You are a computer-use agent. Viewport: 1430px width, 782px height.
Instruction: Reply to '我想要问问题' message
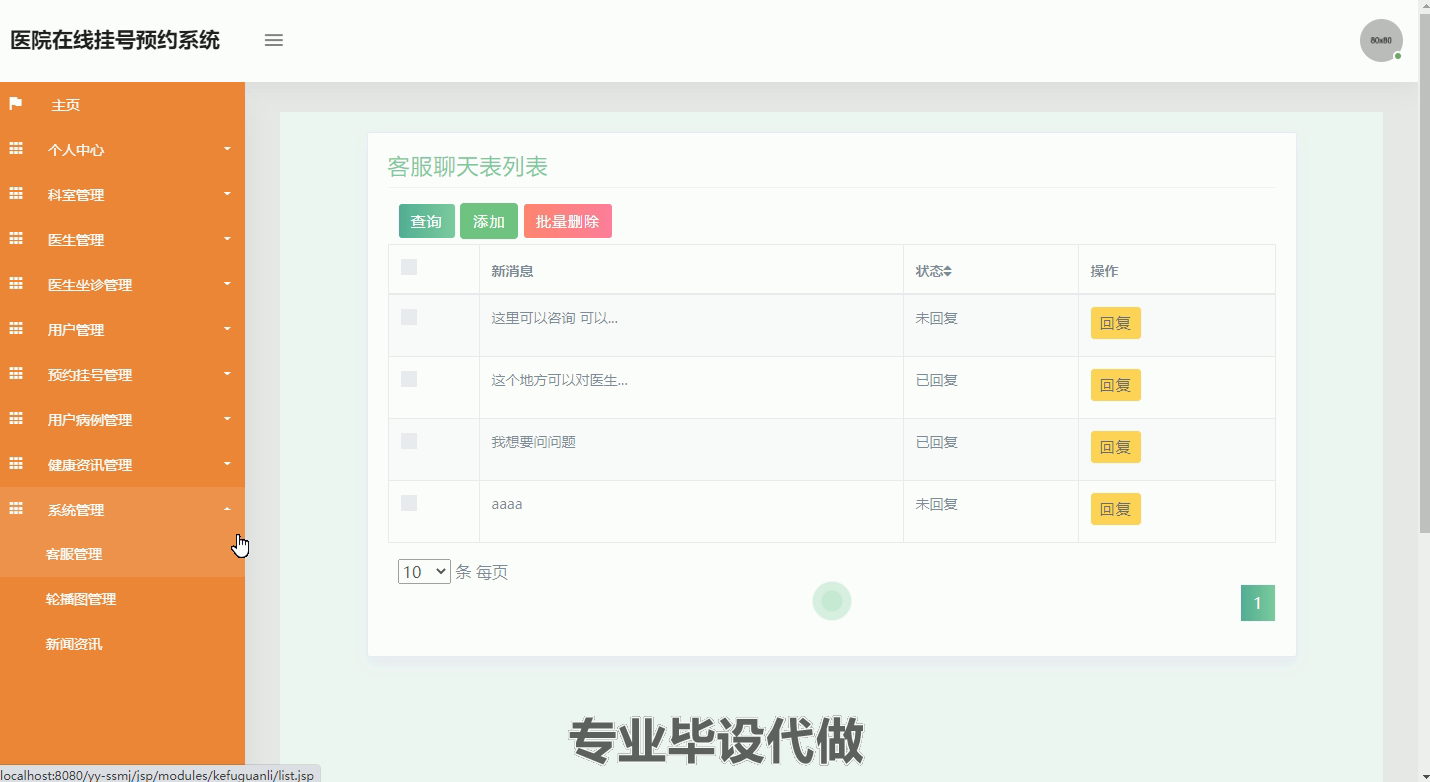1115,447
